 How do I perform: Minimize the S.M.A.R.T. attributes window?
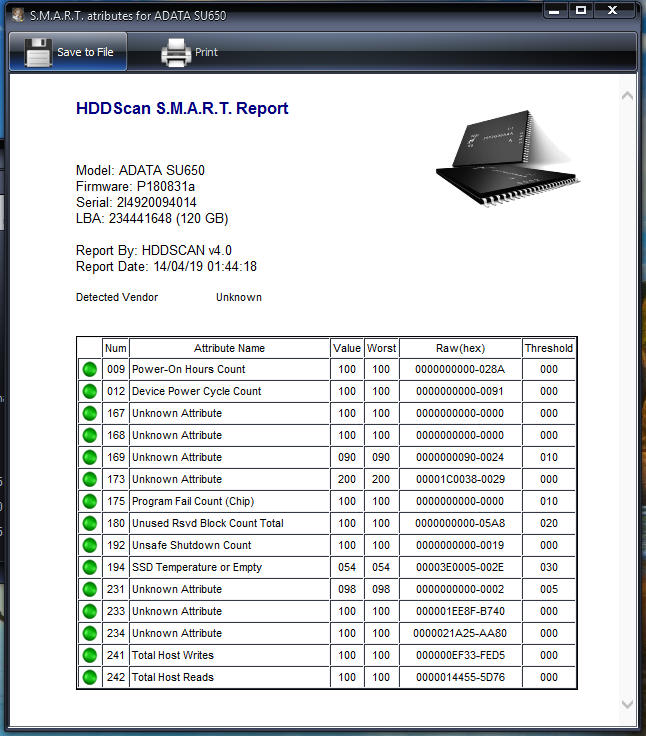click(x=554, y=10)
